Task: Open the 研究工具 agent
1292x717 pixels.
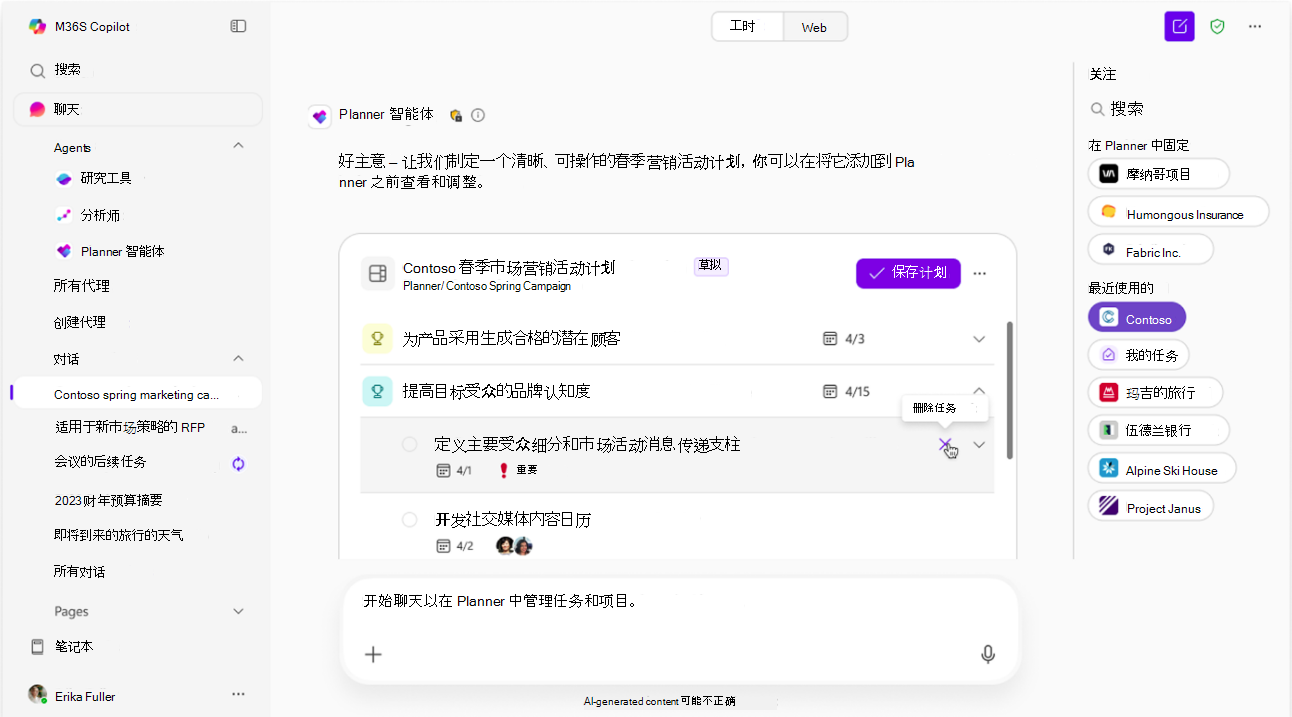Action: pyautogui.click(x=106, y=178)
